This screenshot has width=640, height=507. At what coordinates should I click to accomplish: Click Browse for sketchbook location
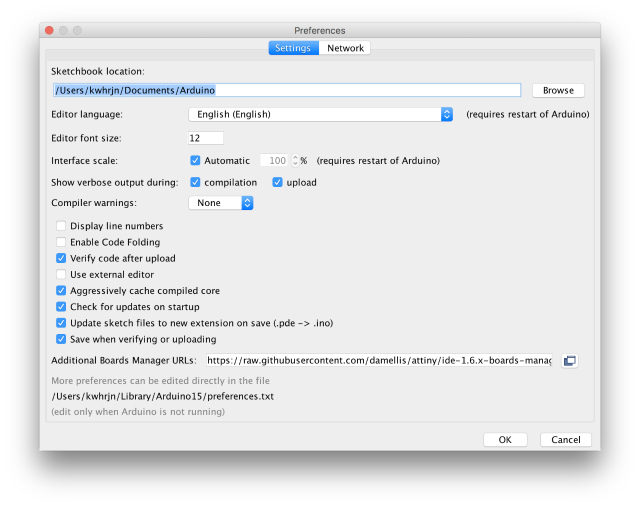tap(558, 90)
